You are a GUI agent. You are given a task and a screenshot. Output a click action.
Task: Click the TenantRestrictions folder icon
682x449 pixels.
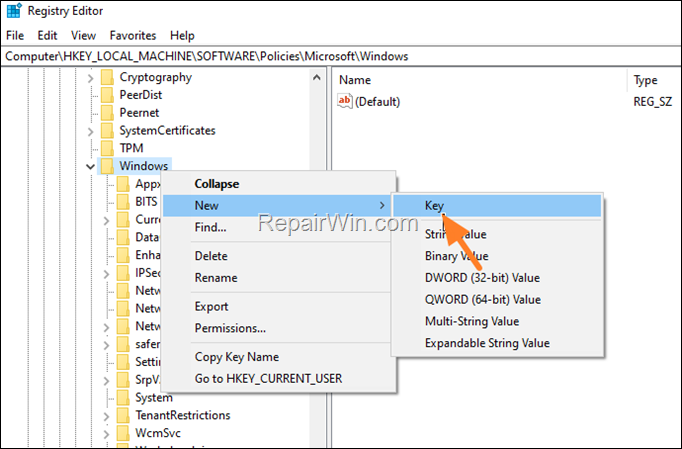pyautogui.click(x=122, y=415)
